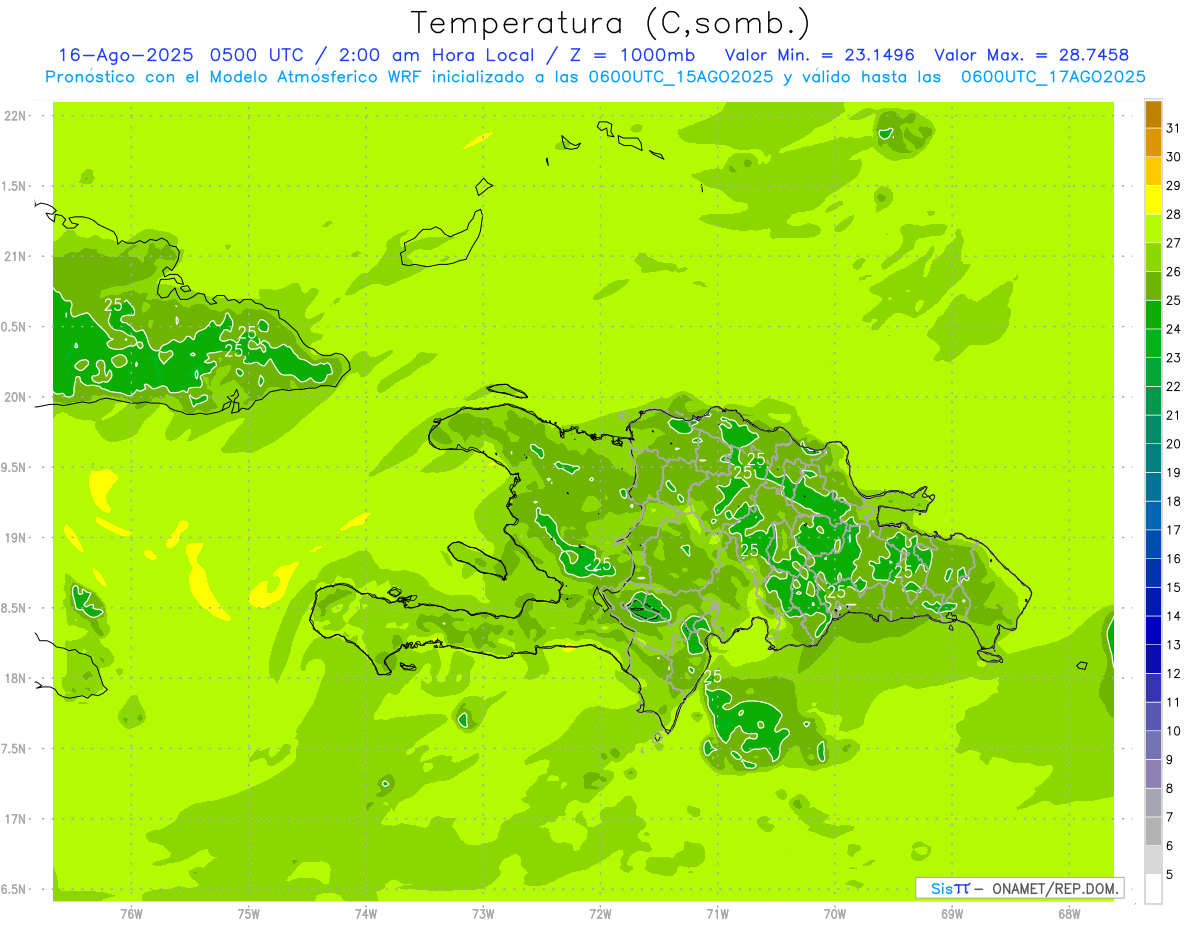1200x927 pixels.
Task: Click the title "Temperatura (C,somb.)"
Action: 611,23
